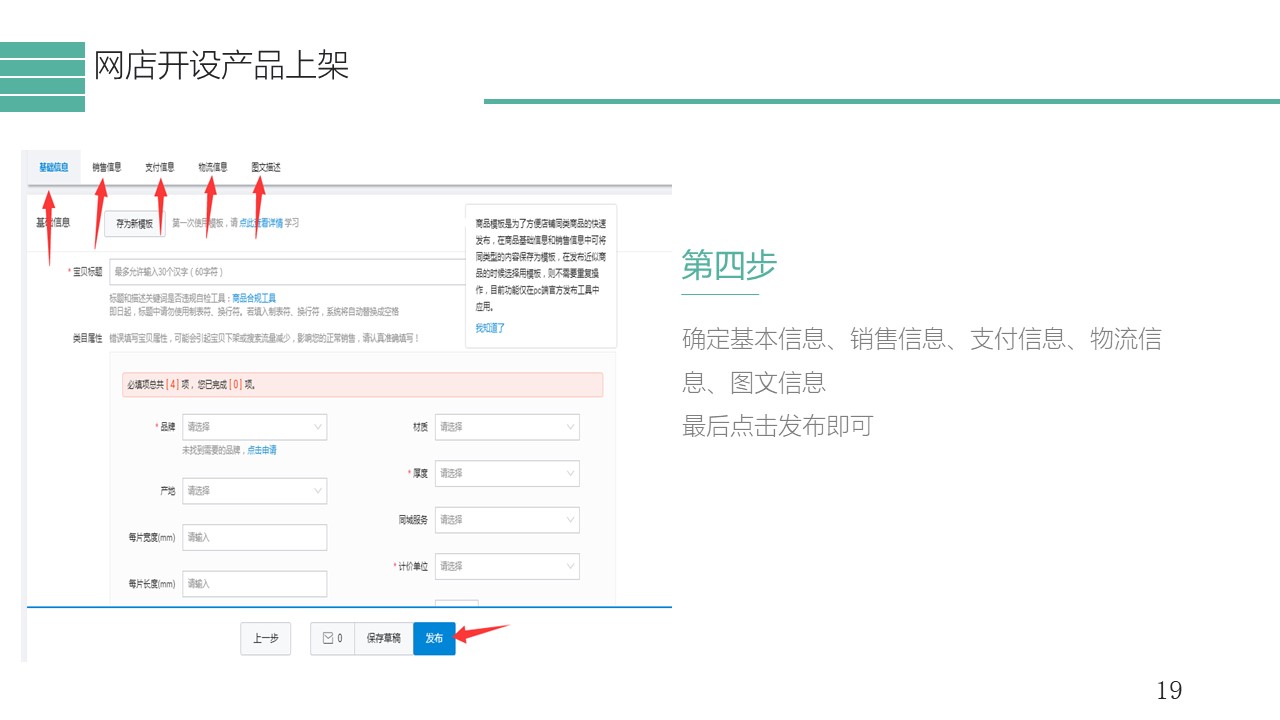Focus the 宝贝标题 input field
The height and width of the screenshot is (720, 1280).
coord(287,271)
